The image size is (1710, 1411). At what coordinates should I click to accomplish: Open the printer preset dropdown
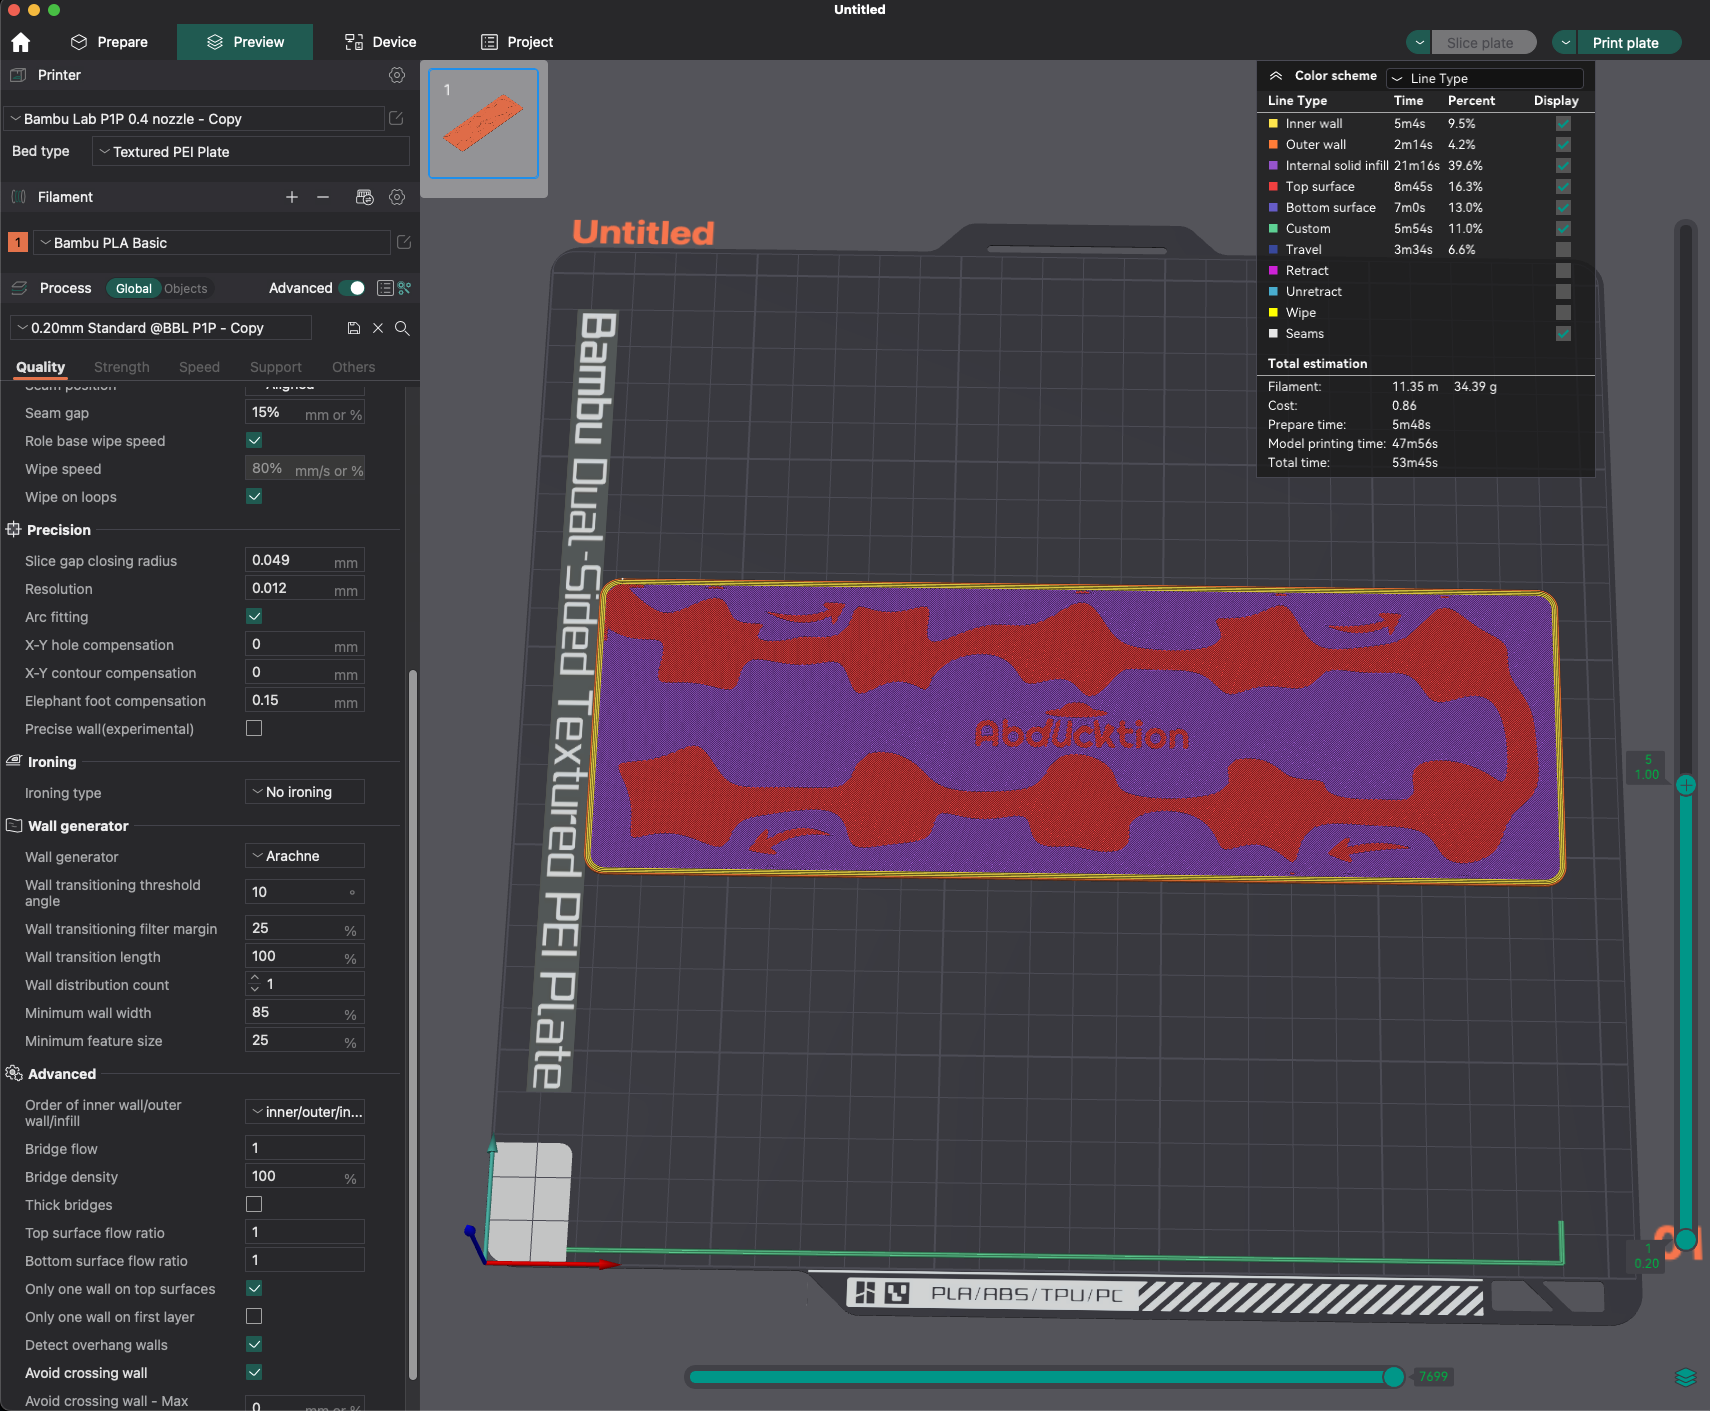[x=195, y=118]
